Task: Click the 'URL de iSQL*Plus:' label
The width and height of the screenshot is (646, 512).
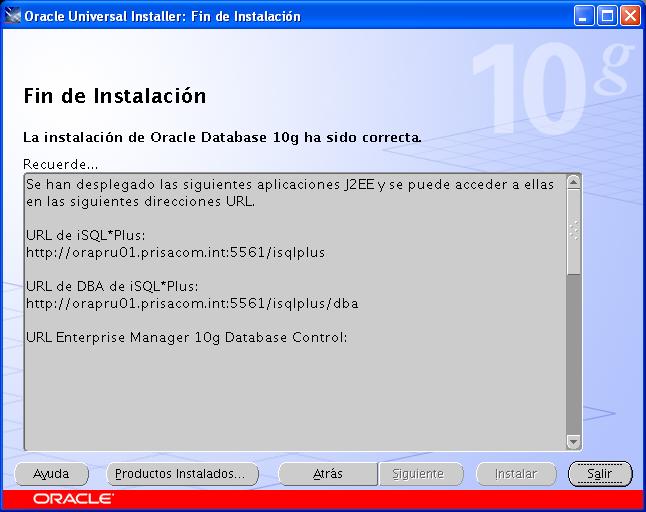Action: coord(86,235)
